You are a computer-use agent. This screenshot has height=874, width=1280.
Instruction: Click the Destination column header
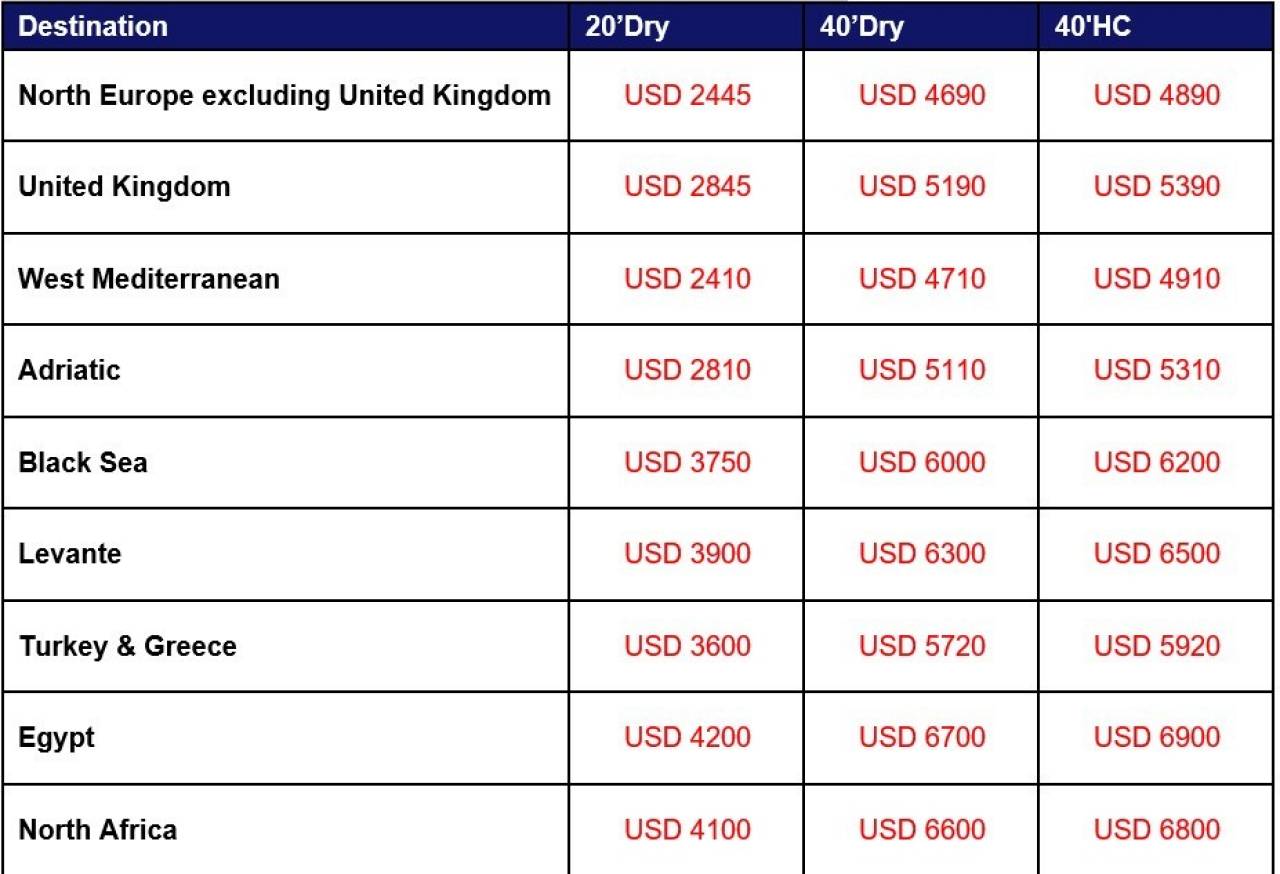point(94,27)
